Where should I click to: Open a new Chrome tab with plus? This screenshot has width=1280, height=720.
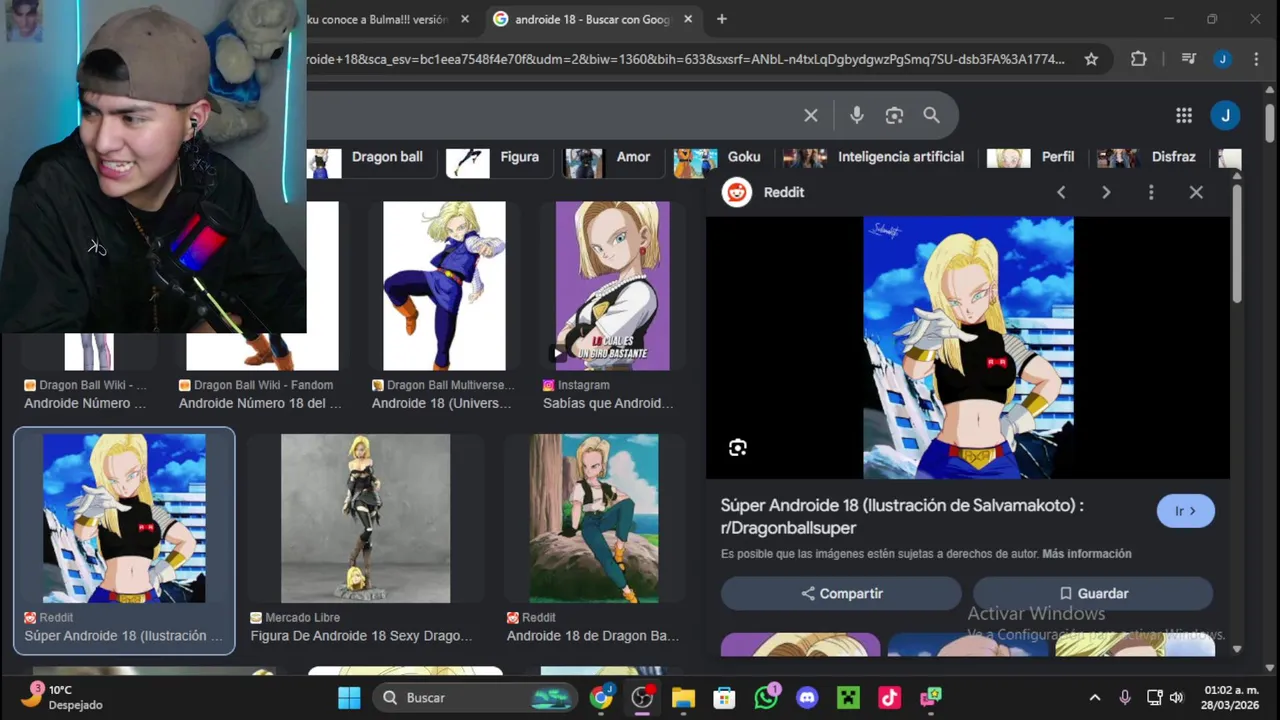tap(721, 19)
